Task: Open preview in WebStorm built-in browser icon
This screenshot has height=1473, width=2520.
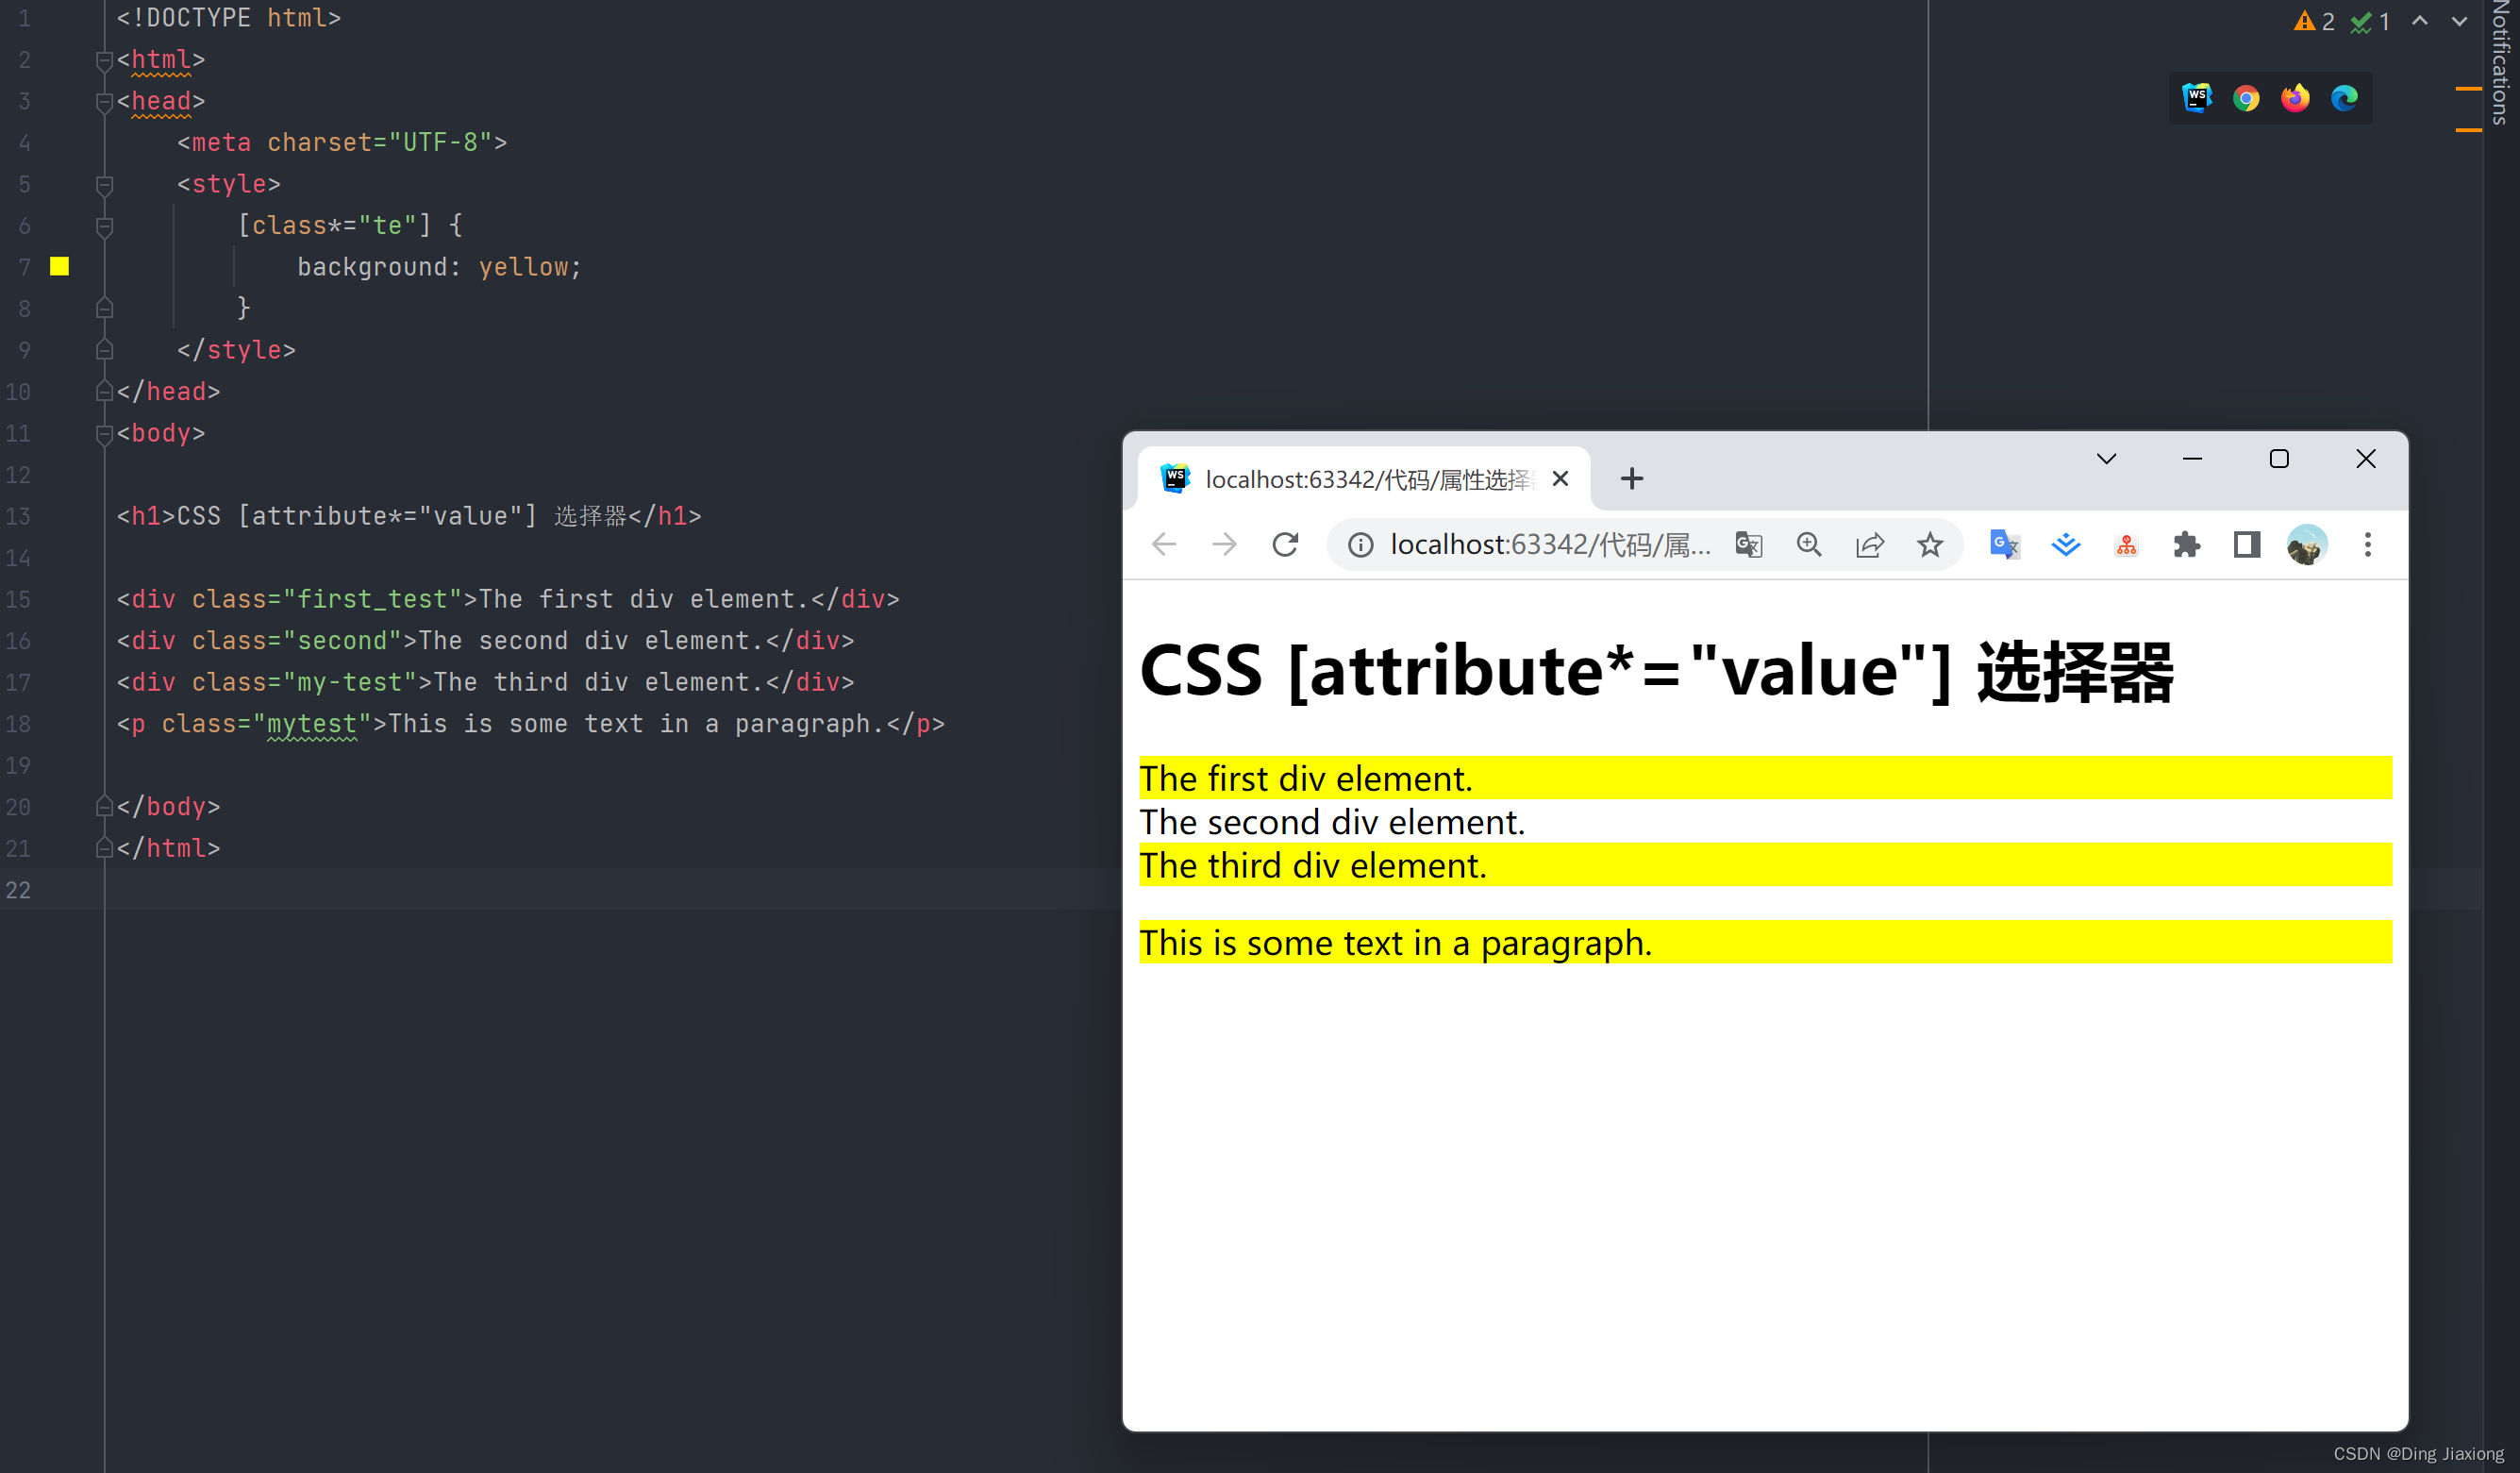Action: pyautogui.click(x=2196, y=98)
